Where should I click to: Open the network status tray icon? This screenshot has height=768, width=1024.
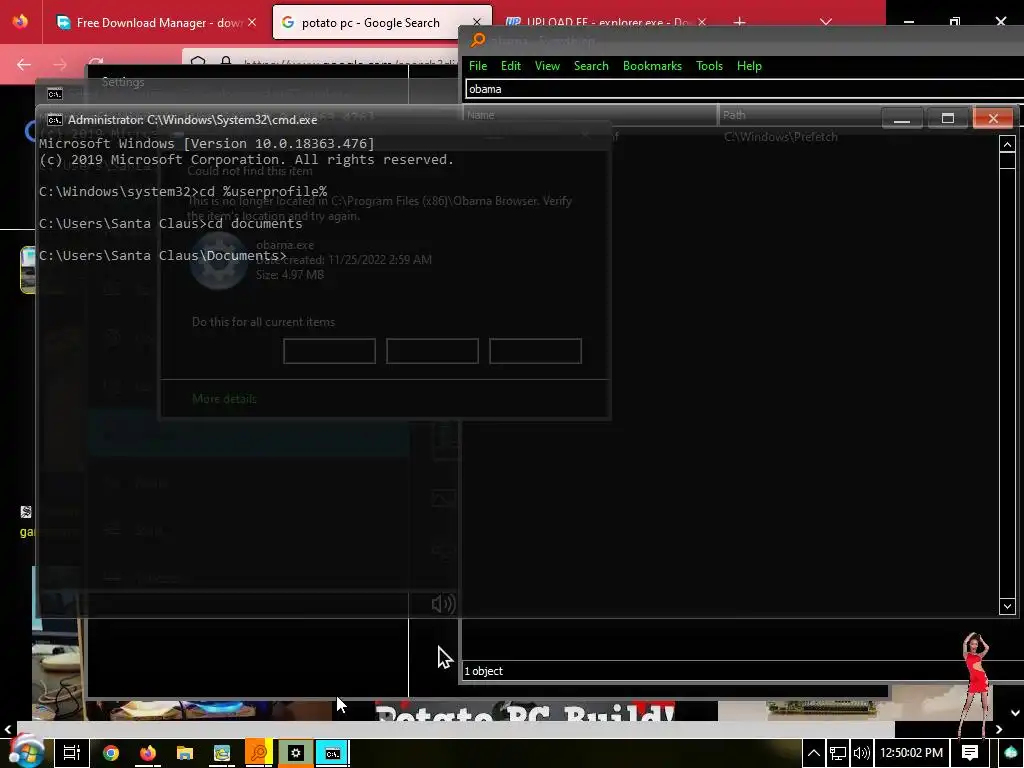[x=838, y=753]
